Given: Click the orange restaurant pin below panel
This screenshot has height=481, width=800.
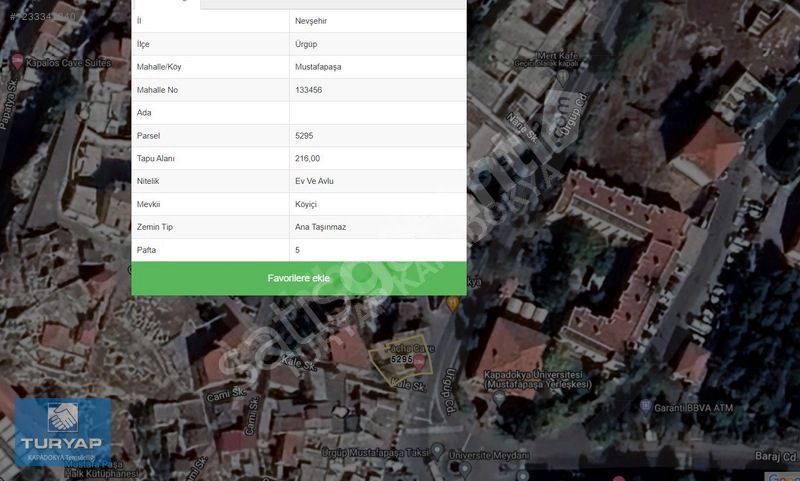Looking at the screenshot, I should (454, 303).
